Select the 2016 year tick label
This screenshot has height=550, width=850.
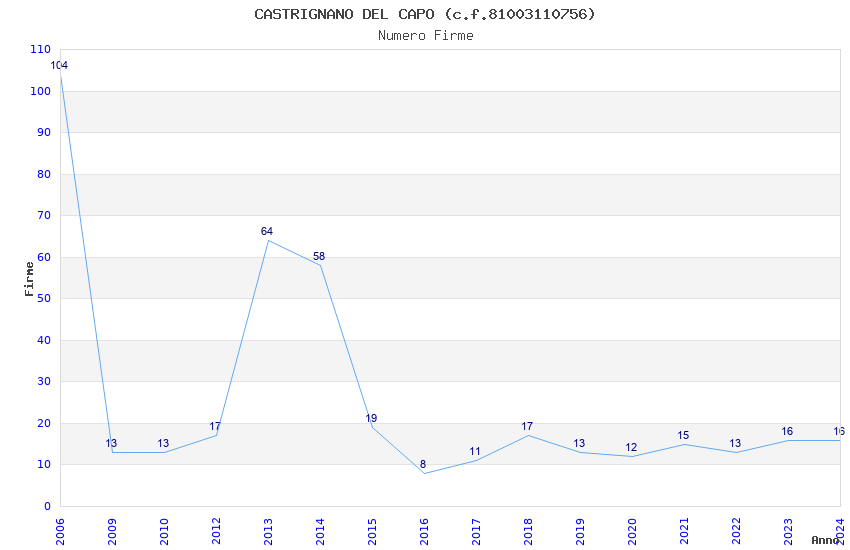pyautogui.click(x=424, y=532)
